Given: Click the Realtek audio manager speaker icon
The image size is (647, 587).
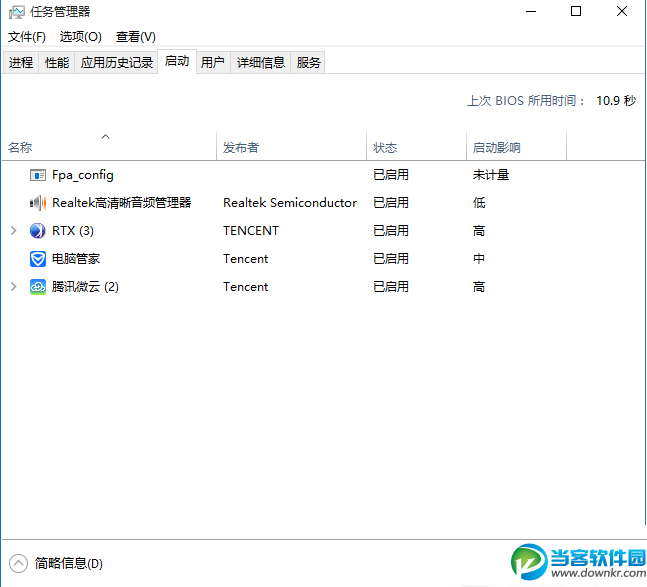Looking at the screenshot, I should (x=38, y=203).
